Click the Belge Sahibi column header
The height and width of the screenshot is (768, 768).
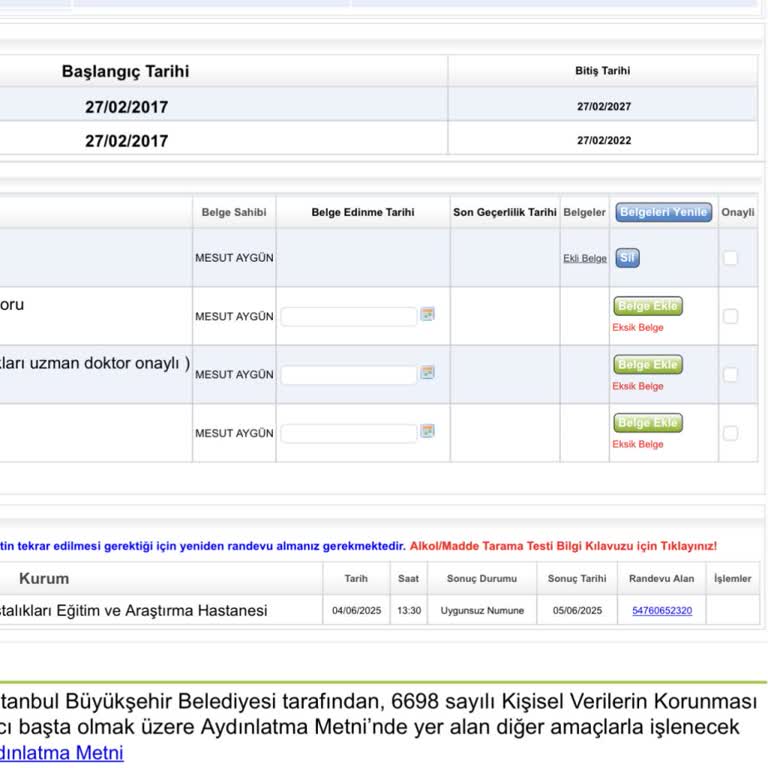(234, 212)
